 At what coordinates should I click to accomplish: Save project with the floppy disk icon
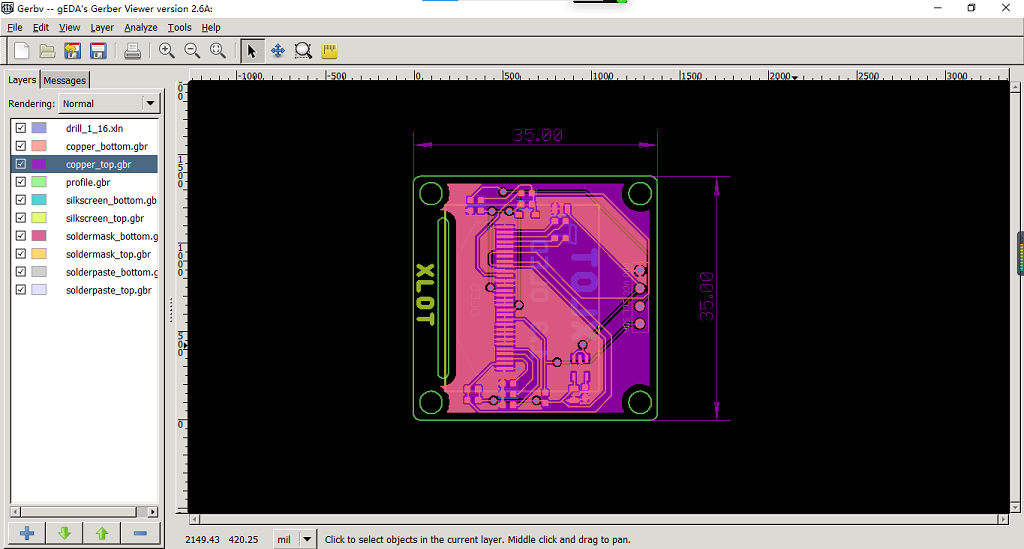click(98, 51)
